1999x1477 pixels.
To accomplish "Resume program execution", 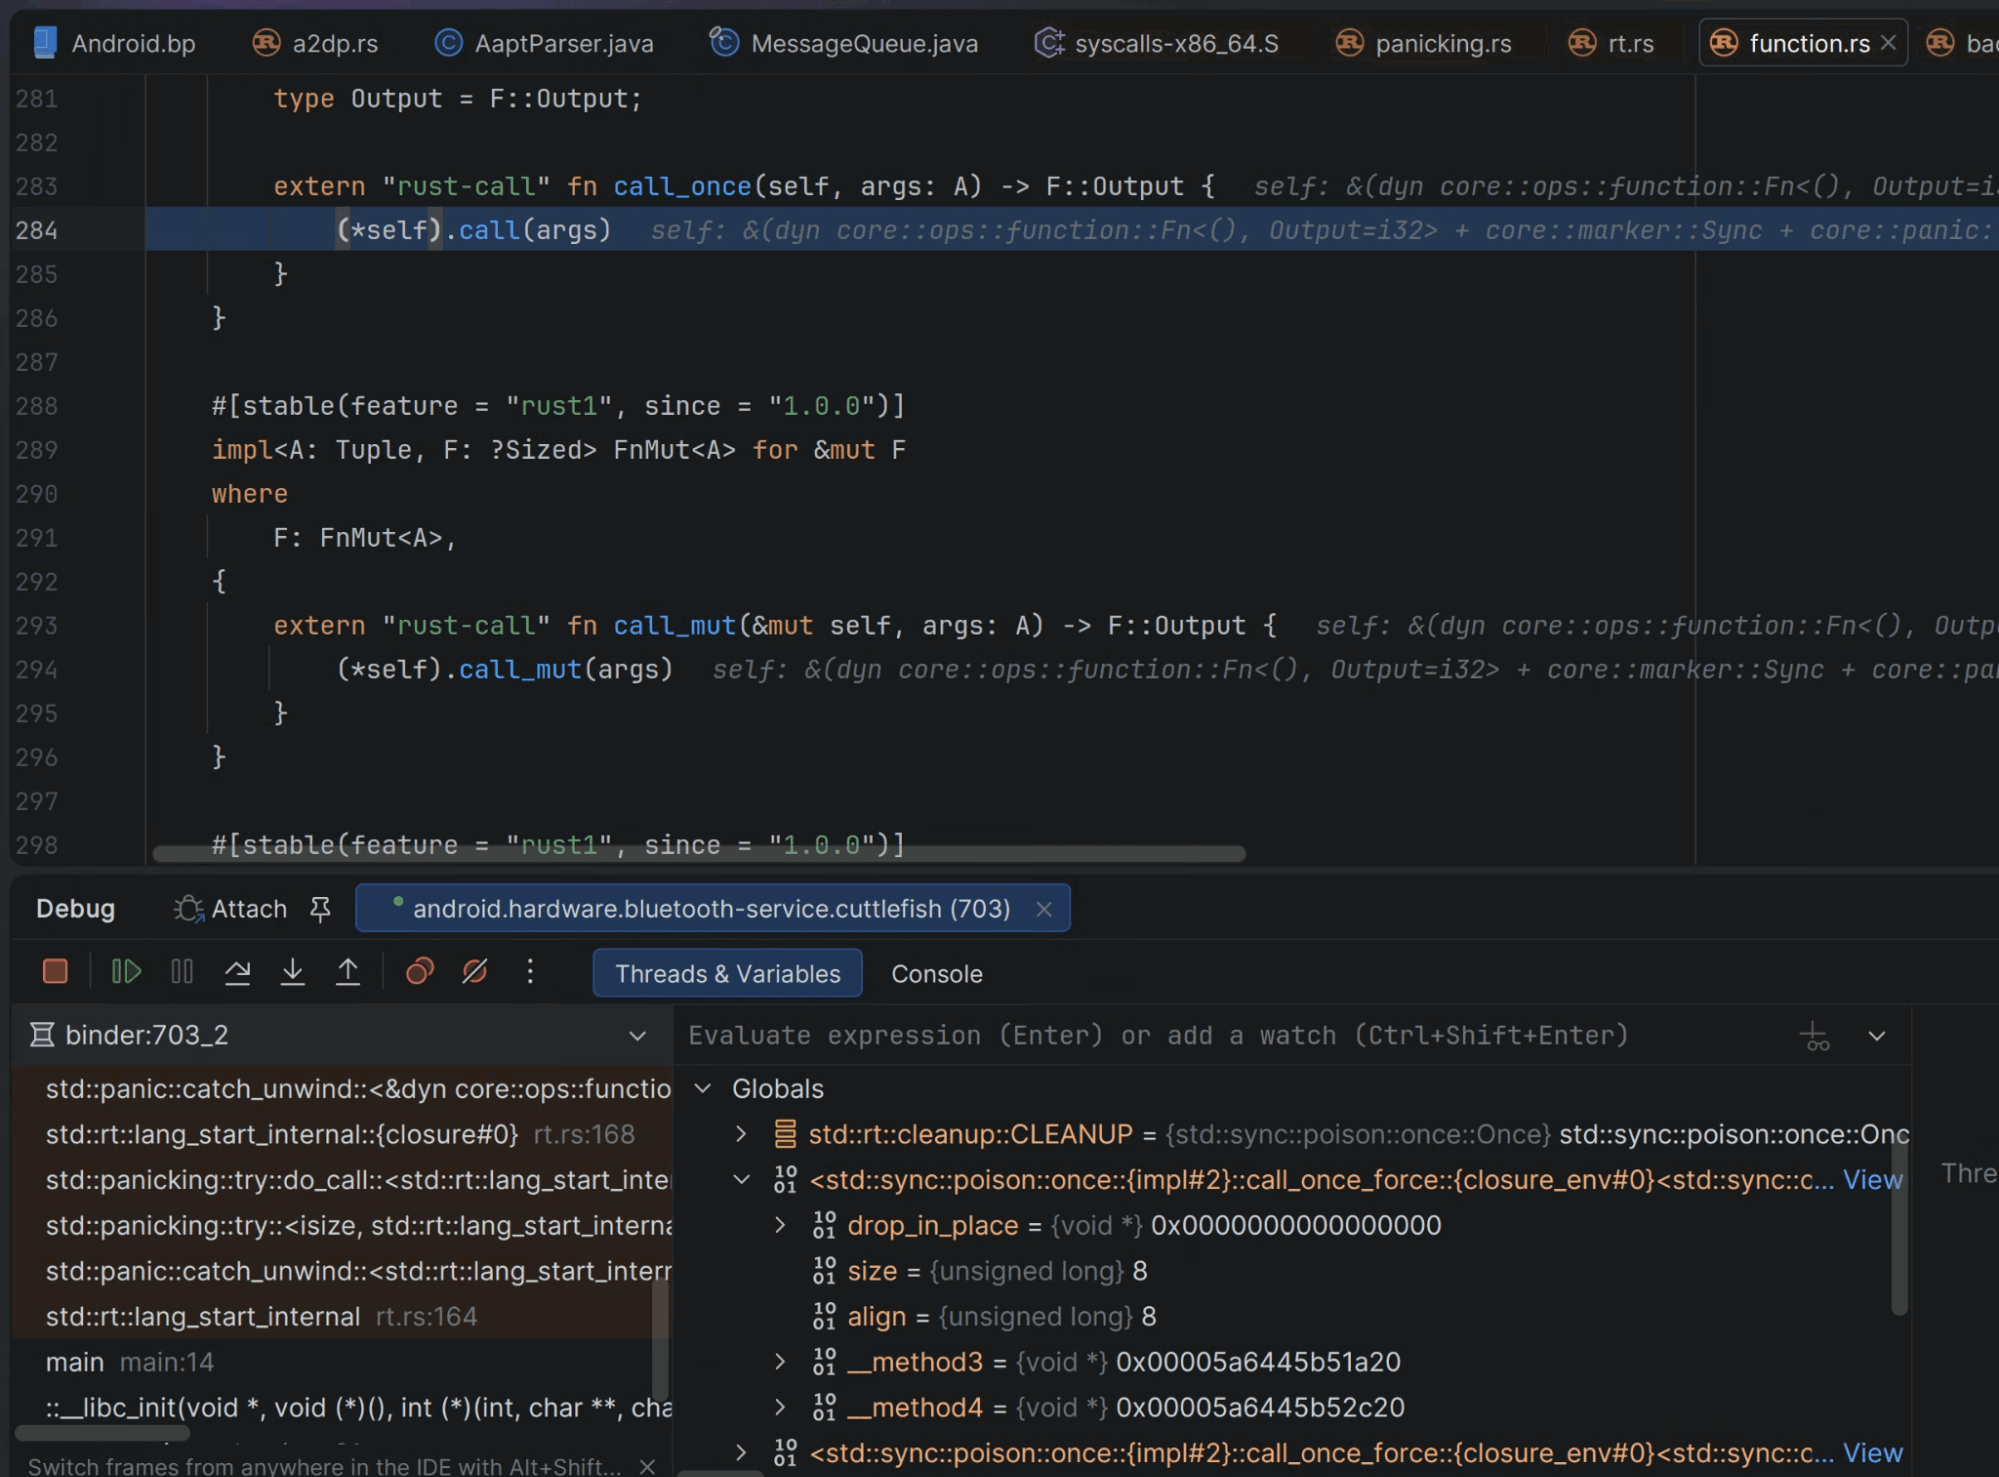I will tap(126, 971).
